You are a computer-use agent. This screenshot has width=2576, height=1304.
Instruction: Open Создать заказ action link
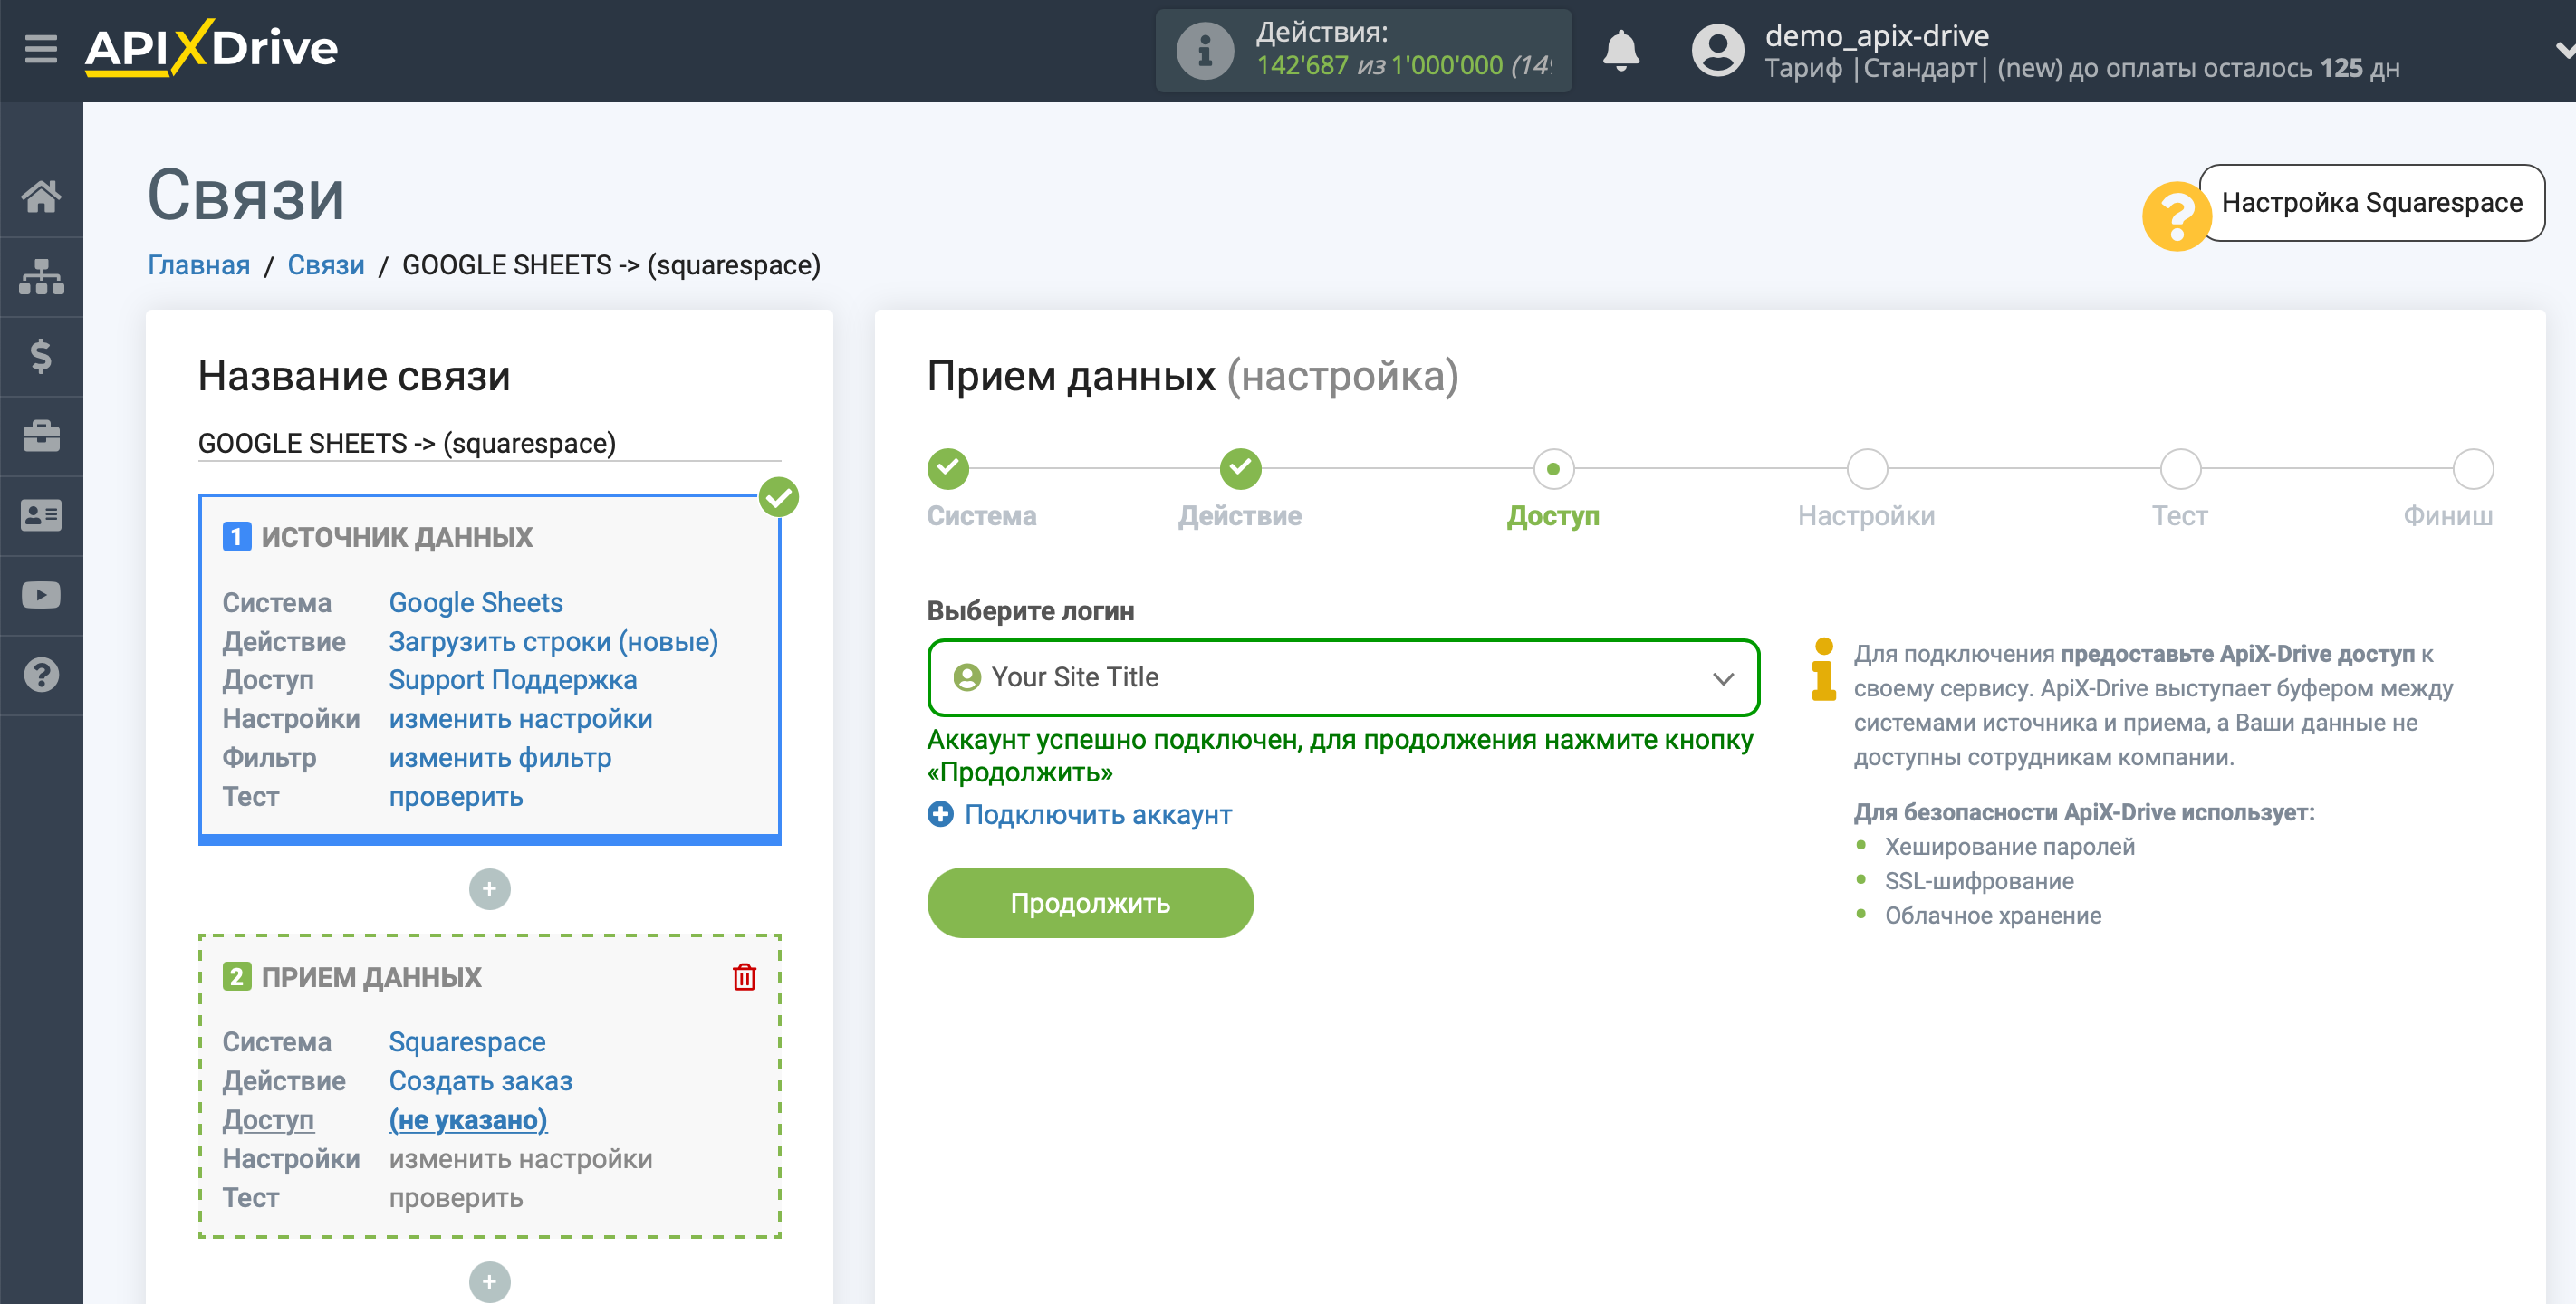click(481, 1081)
